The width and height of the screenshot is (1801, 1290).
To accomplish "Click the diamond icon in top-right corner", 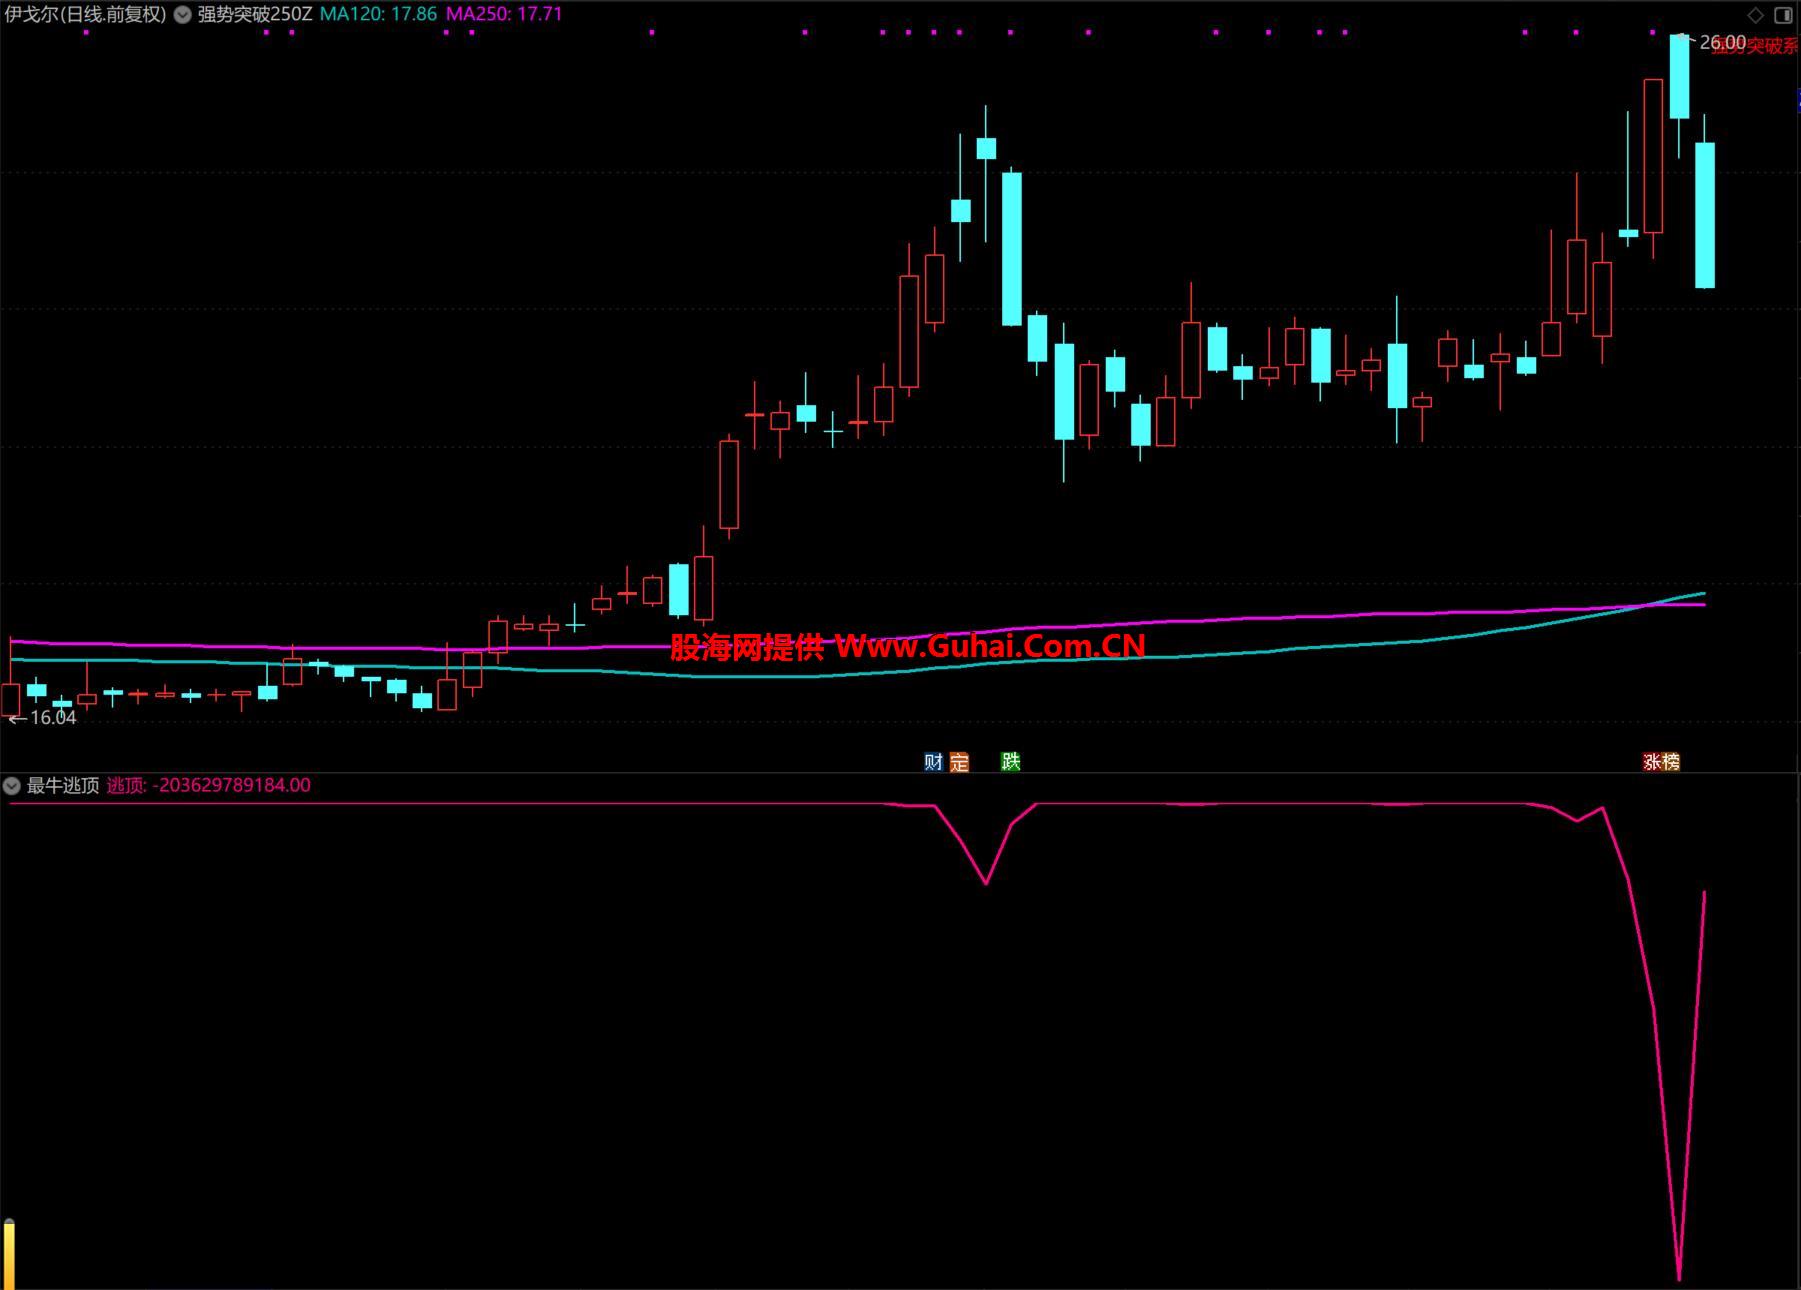I will click(x=1756, y=14).
